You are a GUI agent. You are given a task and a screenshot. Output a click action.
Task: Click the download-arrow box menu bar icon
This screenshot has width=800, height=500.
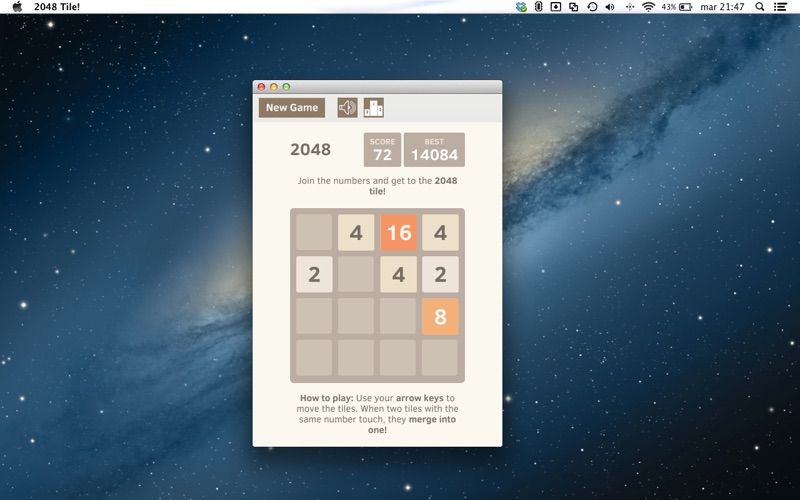[x=556, y=7]
